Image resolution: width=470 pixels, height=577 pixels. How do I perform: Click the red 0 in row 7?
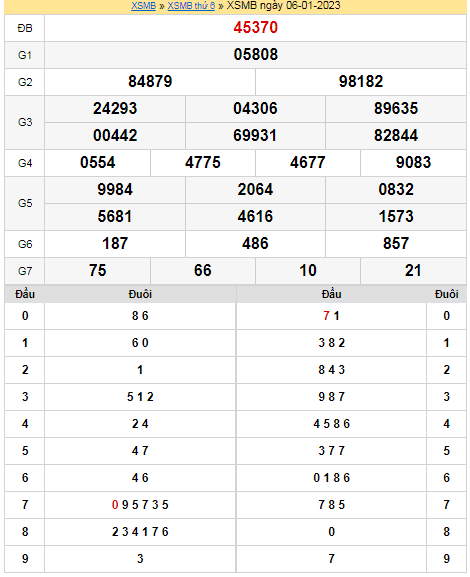(115, 505)
